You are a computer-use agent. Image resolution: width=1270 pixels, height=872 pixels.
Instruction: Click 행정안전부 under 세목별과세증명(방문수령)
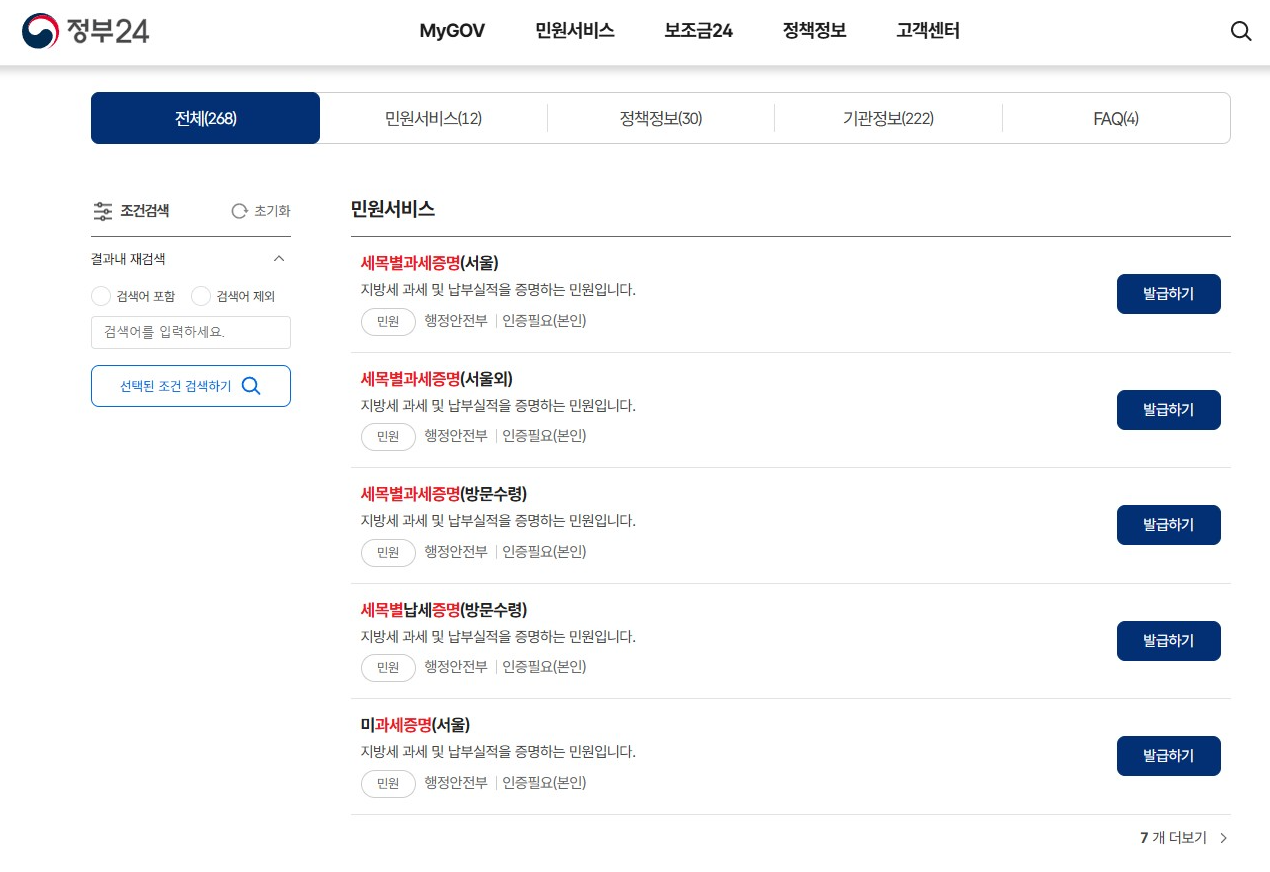click(x=456, y=551)
